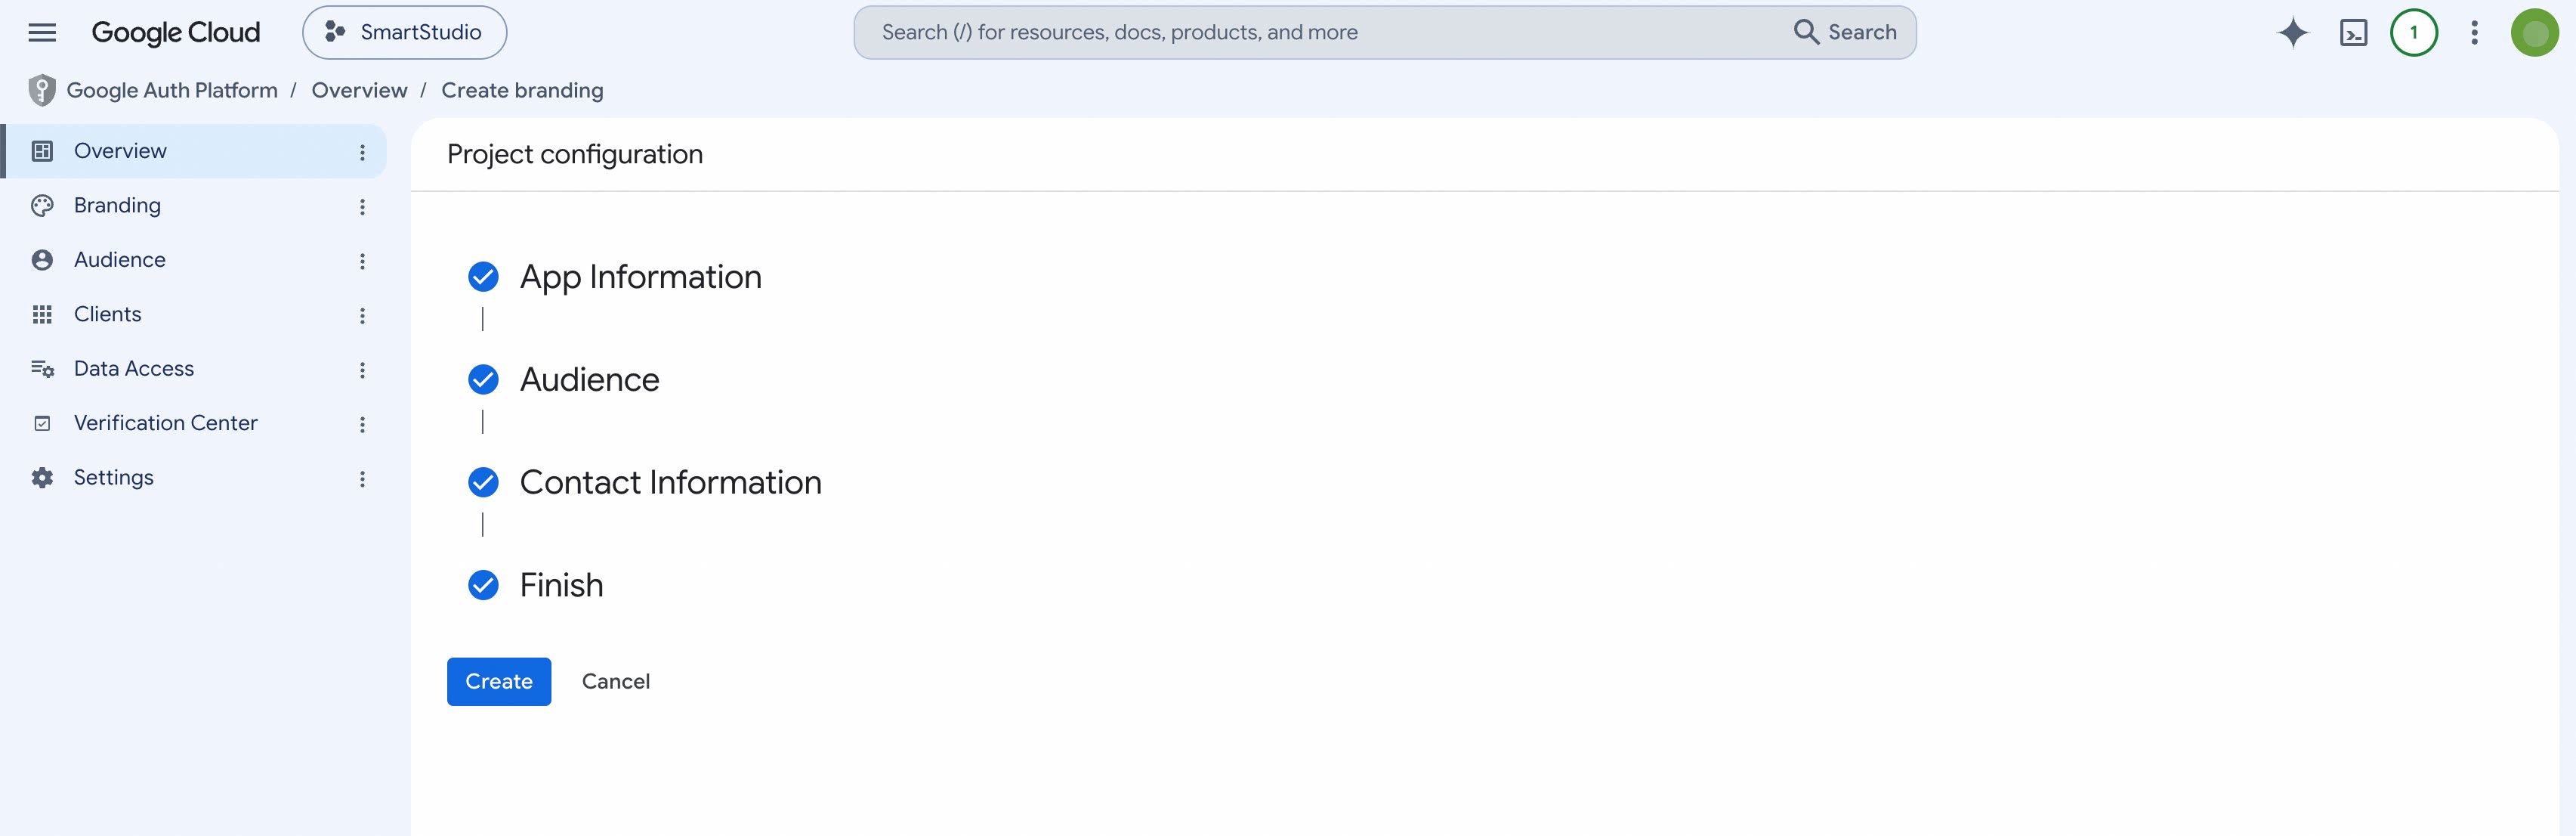This screenshot has height=836, width=2576.
Task: Click the Project configuration heading
Action: pyautogui.click(x=575, y=154)
